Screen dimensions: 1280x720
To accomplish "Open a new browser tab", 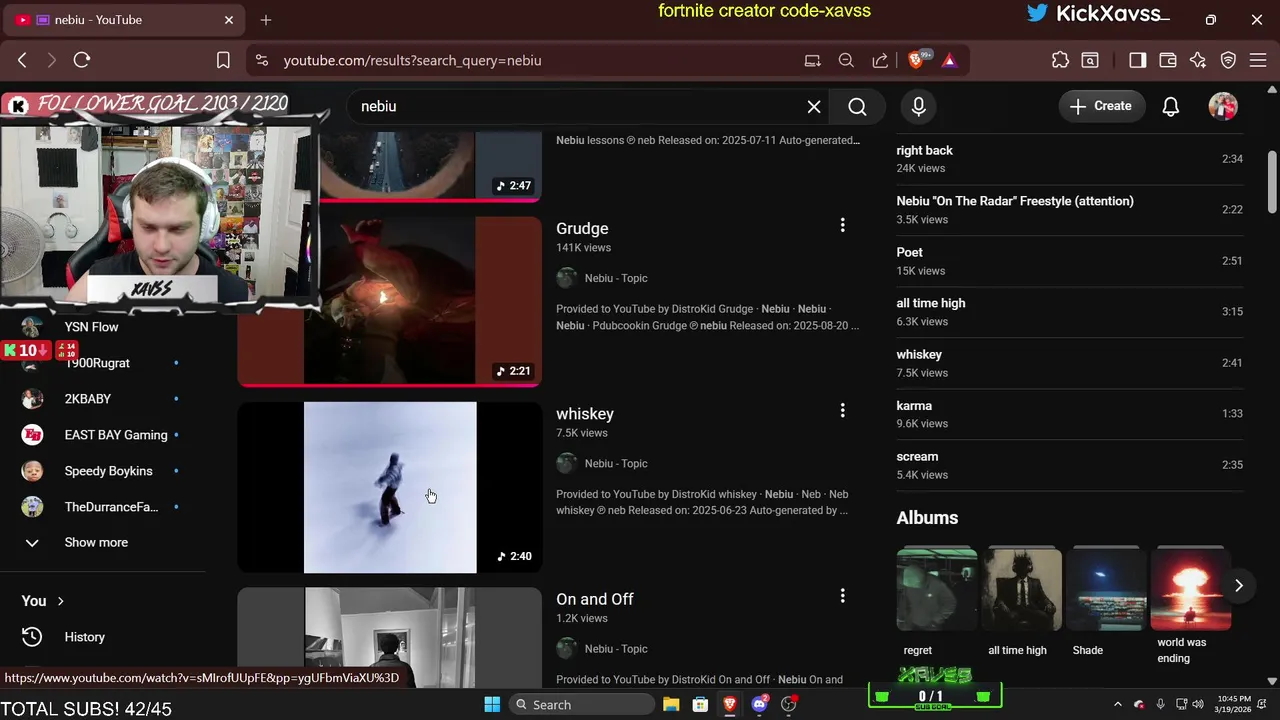I will pos(266,20).
